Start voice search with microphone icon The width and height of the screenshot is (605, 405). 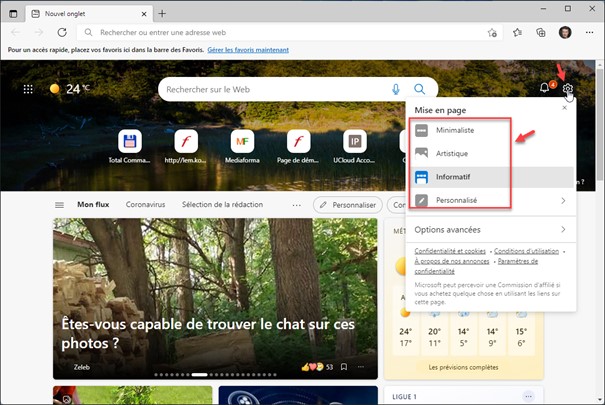[397, 89]
